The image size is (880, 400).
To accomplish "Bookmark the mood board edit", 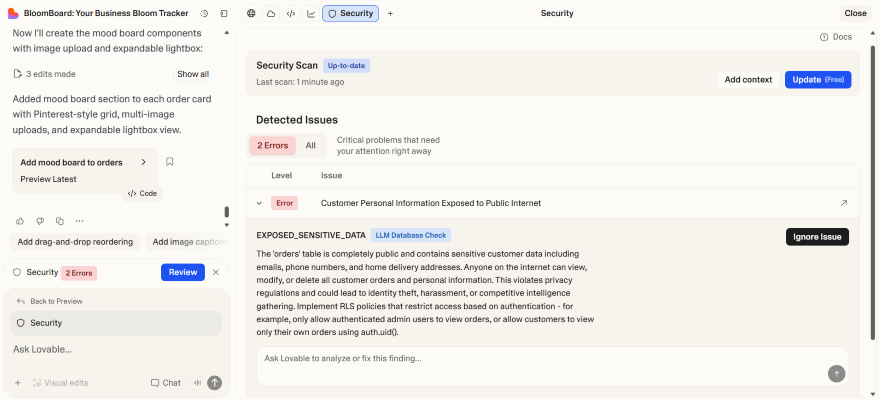I will (x=170, y=162).
